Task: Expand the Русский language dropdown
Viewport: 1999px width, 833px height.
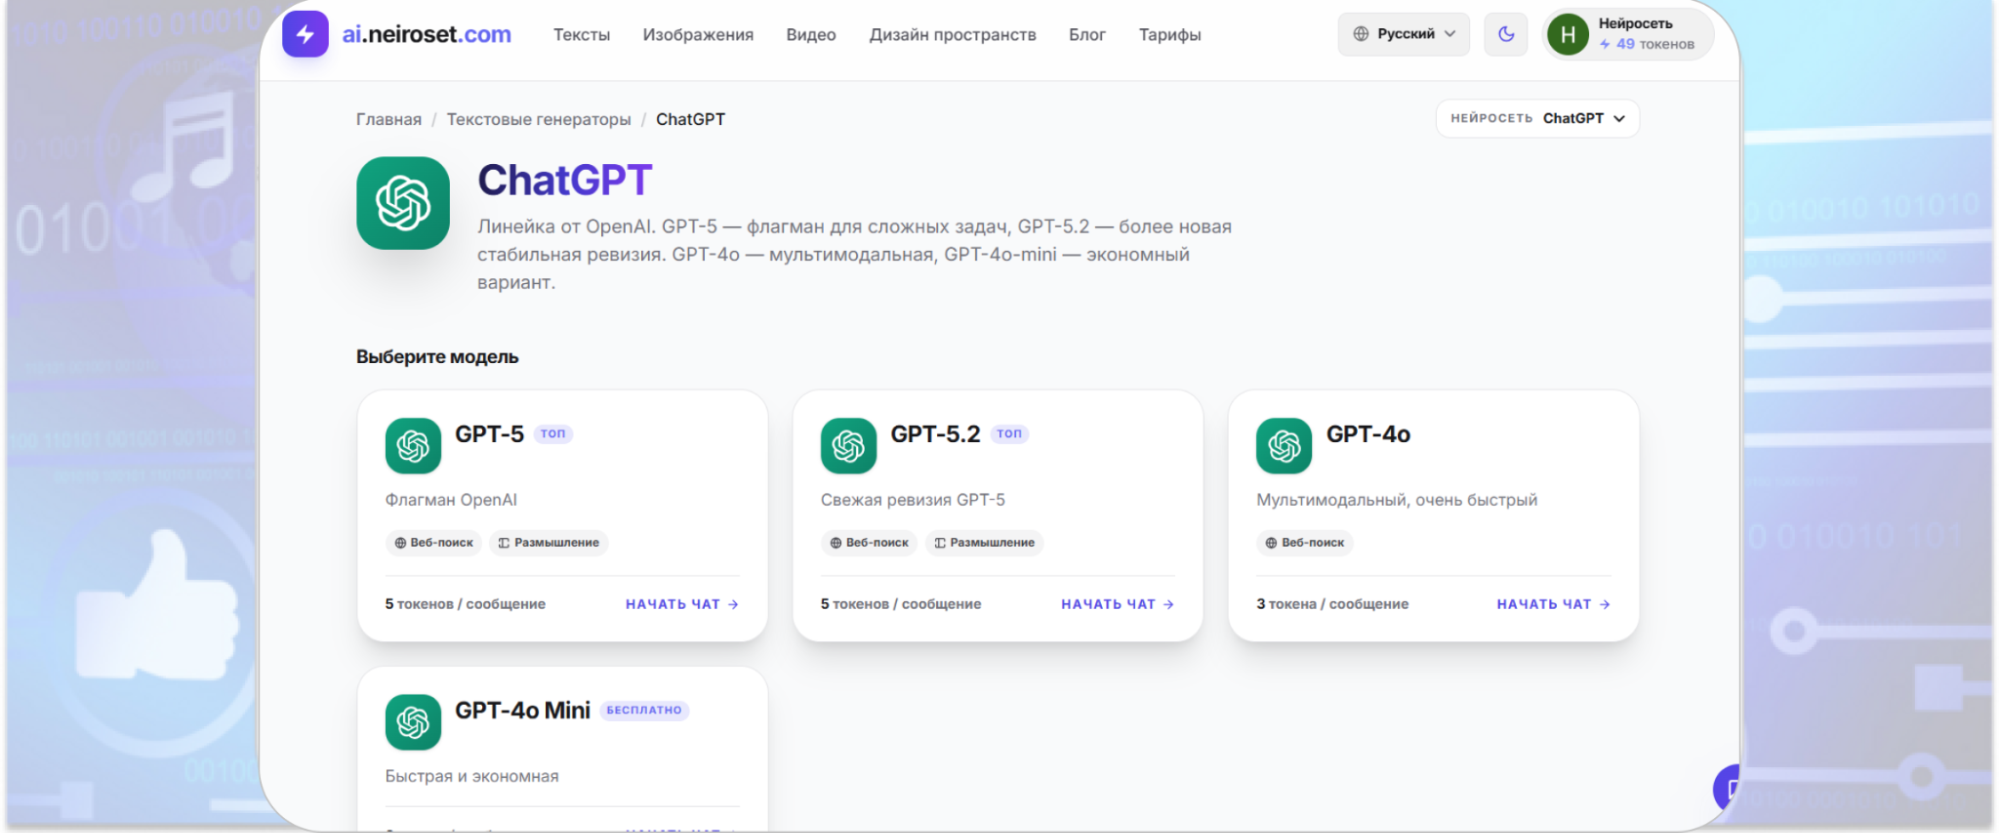Action: tap(1404, 34)
